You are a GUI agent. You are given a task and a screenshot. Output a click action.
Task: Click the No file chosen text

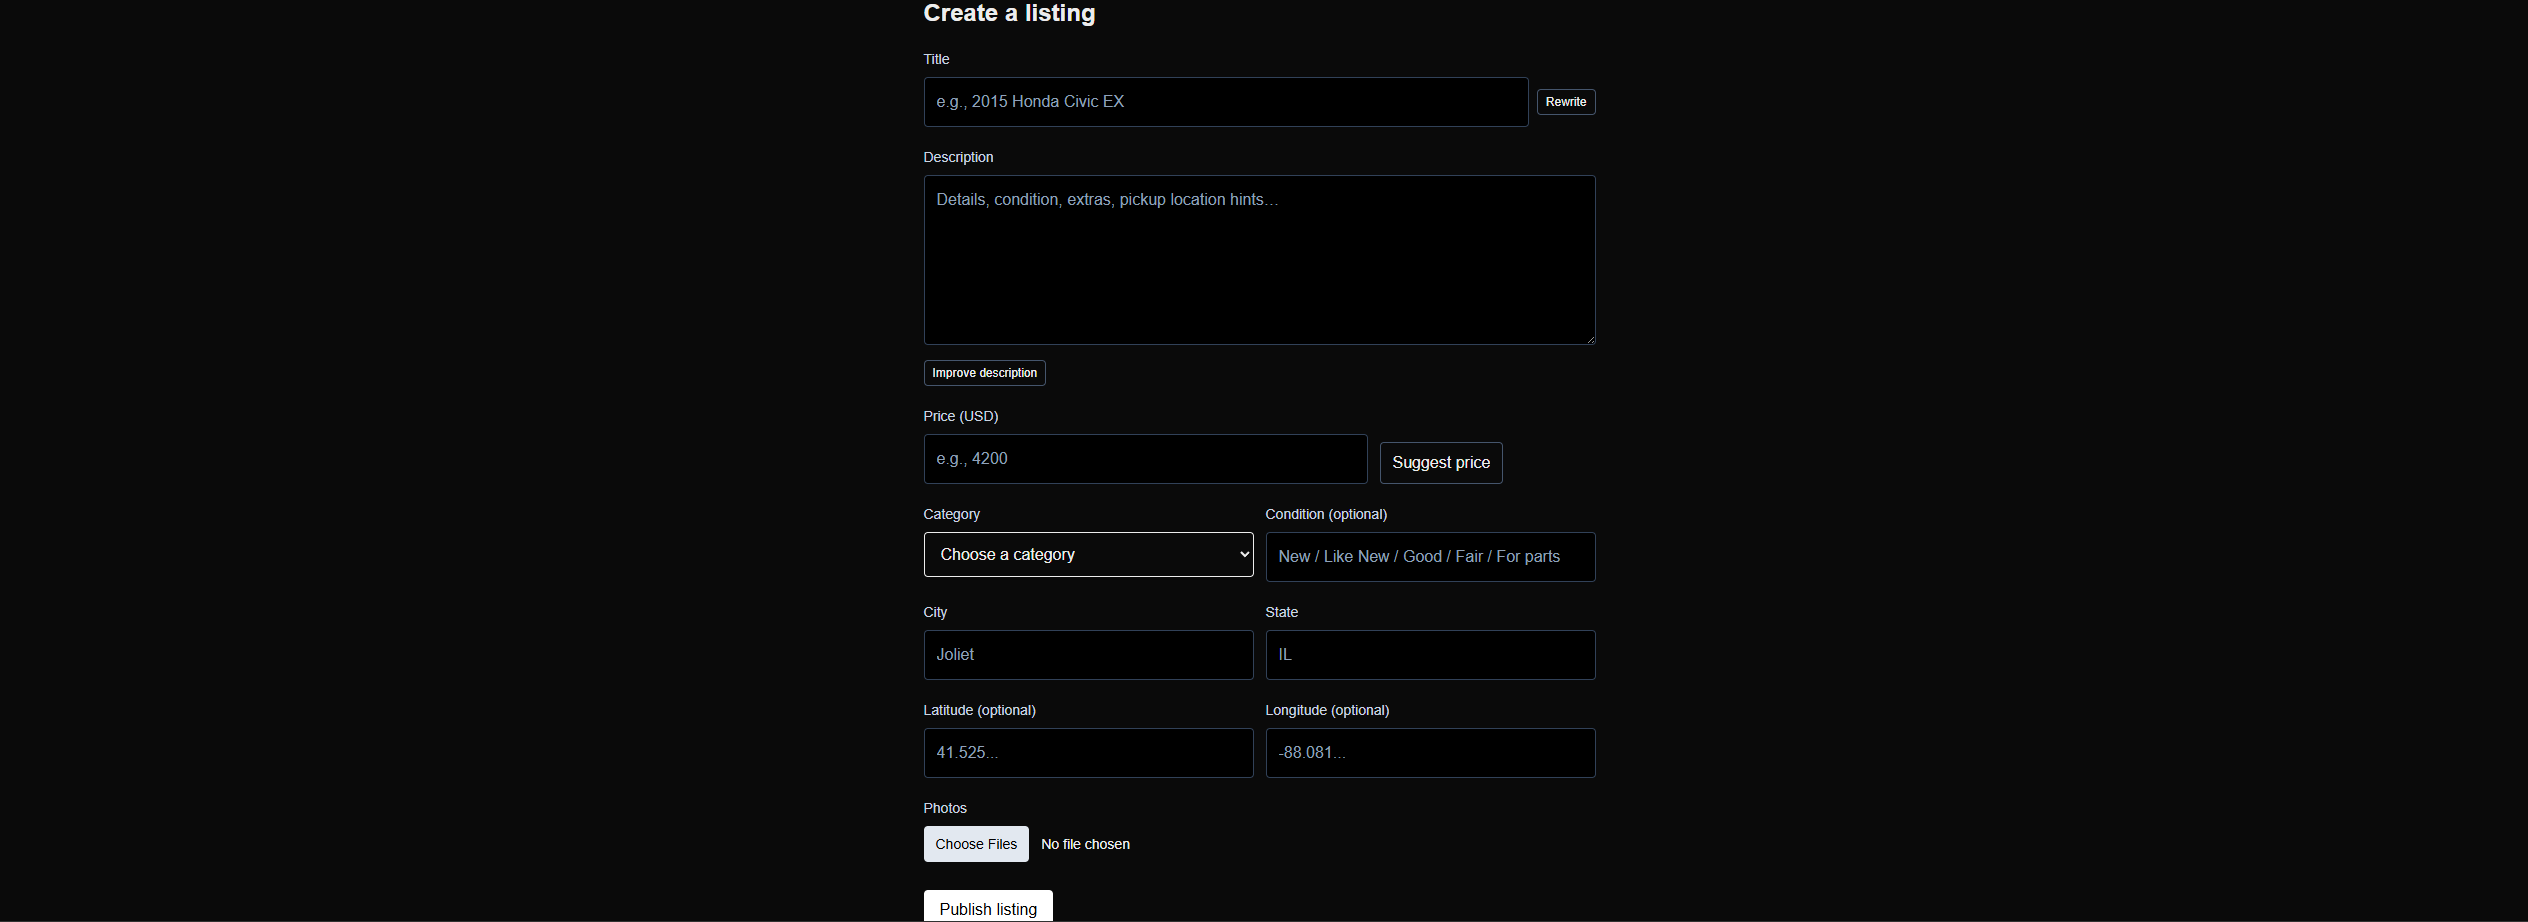1085,845
